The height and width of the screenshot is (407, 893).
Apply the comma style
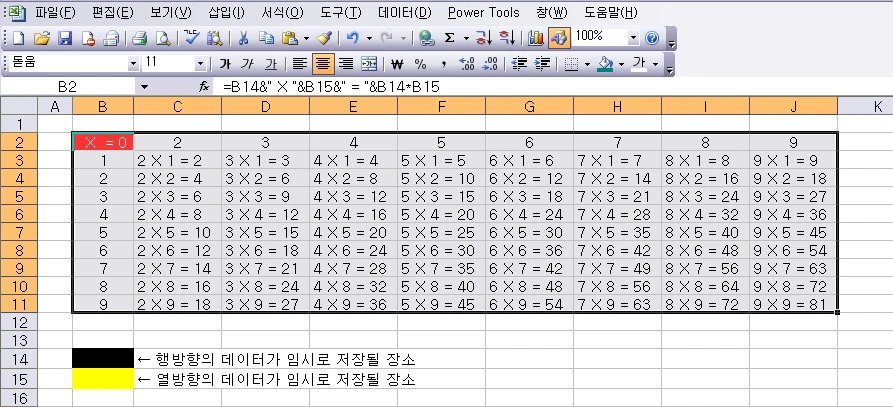pyautogui.click(x=444, y=64)
